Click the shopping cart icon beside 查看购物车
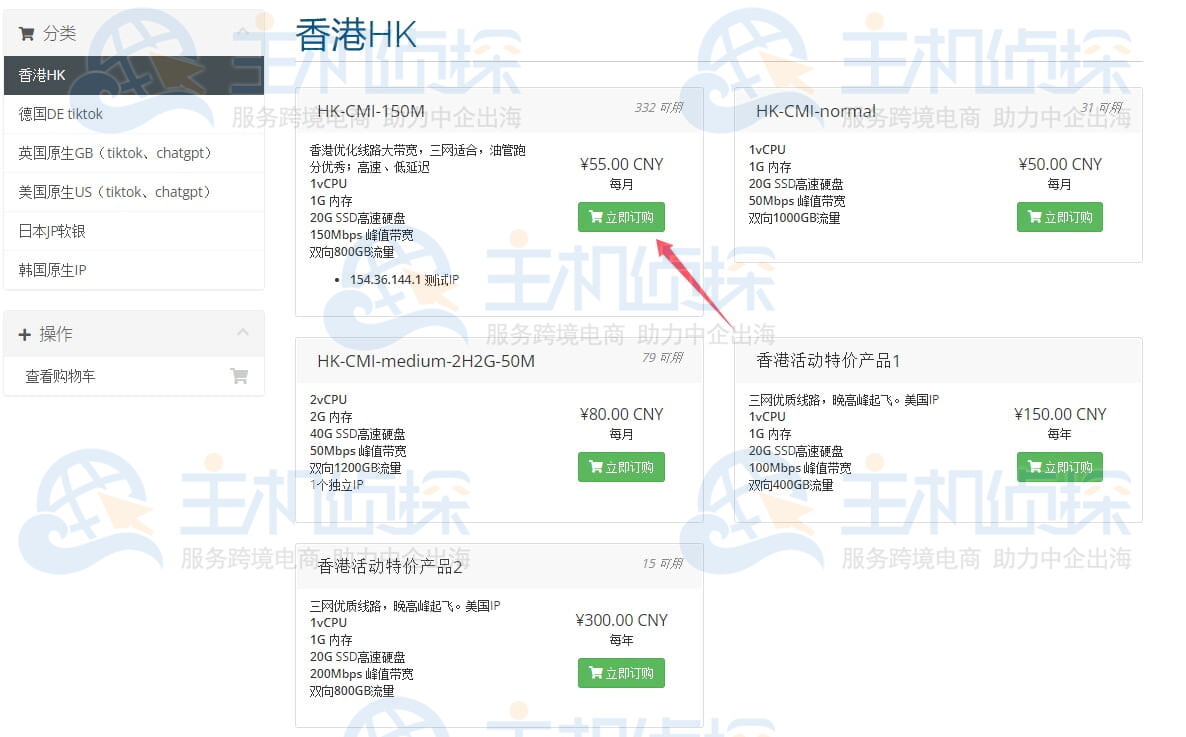1186x737 pixels. [239, 376]
